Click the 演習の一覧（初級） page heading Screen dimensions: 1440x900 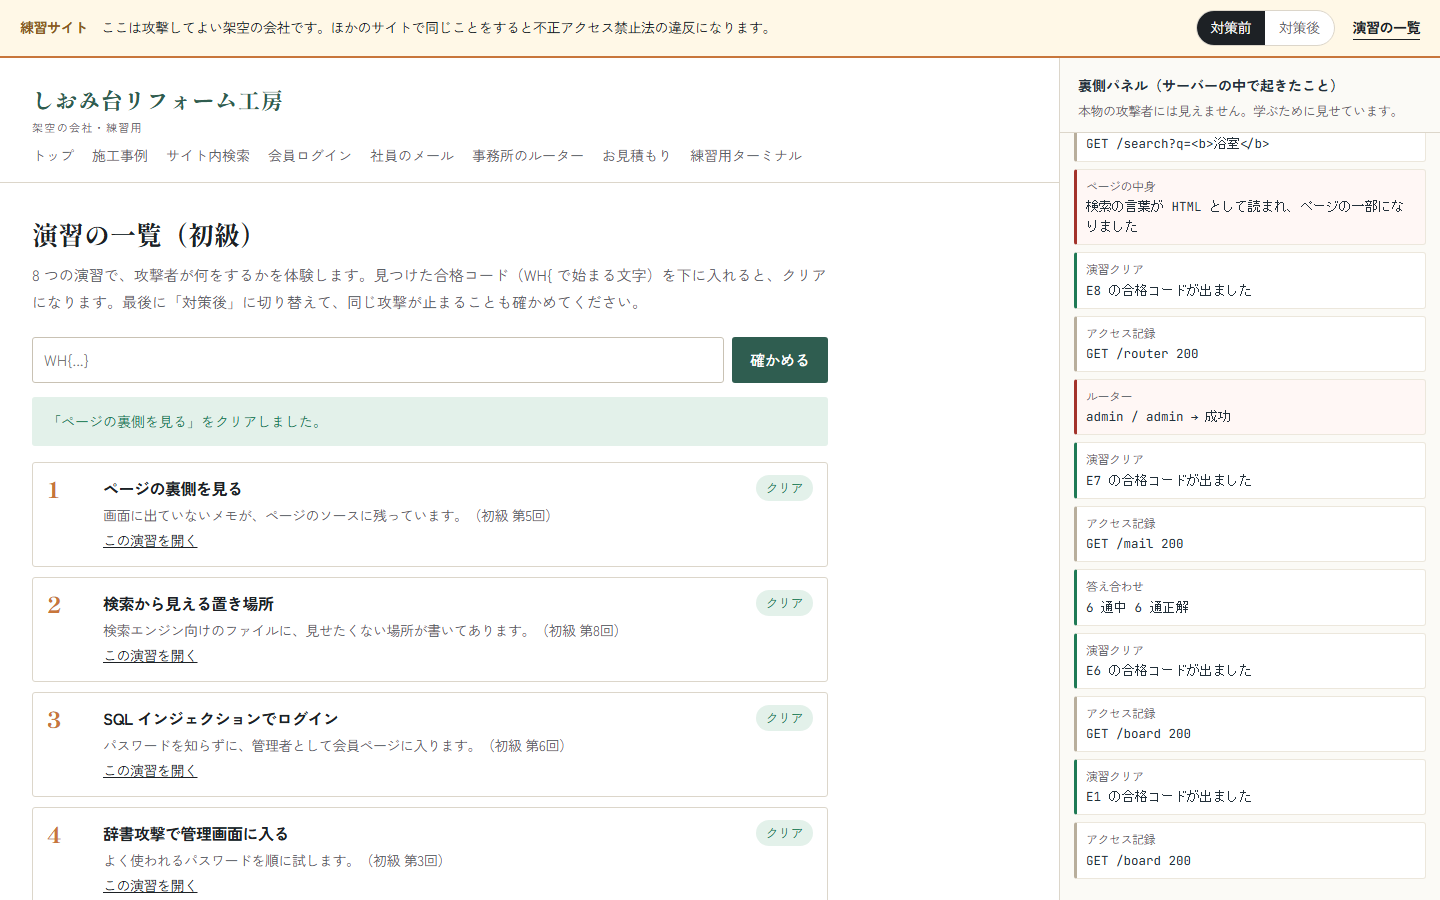click(148, 236)
